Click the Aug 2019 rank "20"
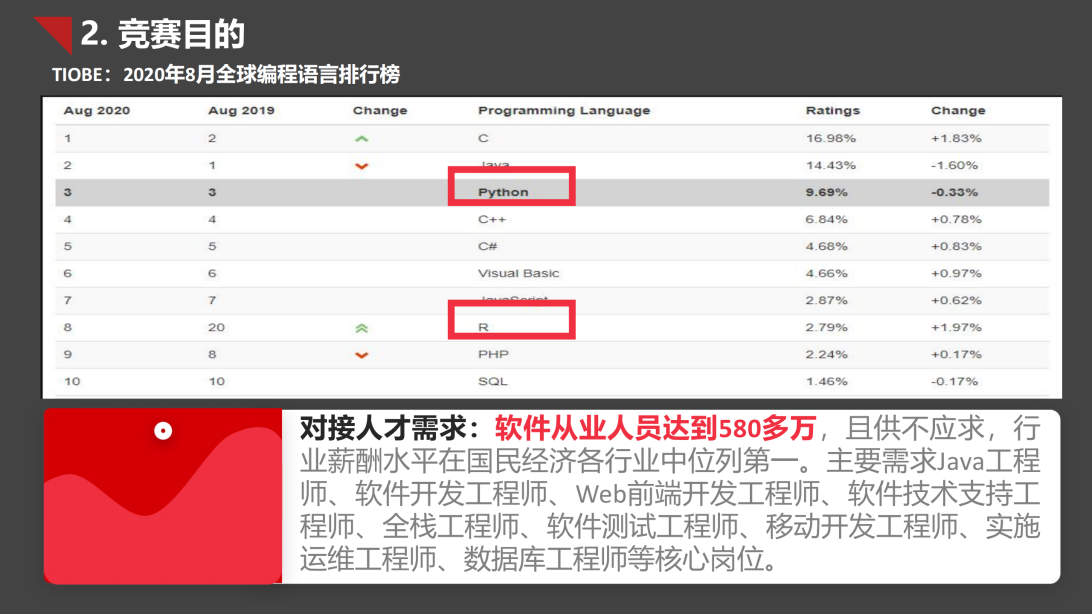 (217, 327)
